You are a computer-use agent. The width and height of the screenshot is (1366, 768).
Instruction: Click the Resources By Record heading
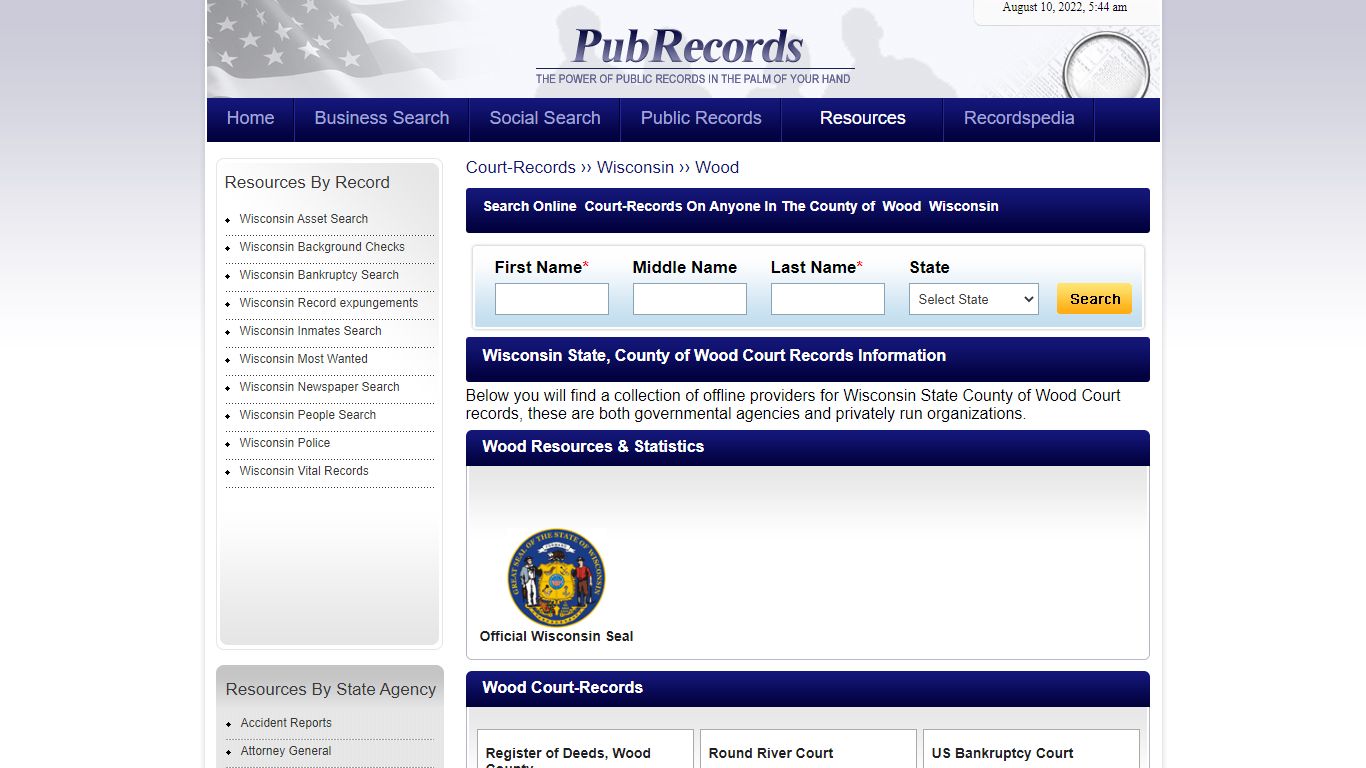307,182
